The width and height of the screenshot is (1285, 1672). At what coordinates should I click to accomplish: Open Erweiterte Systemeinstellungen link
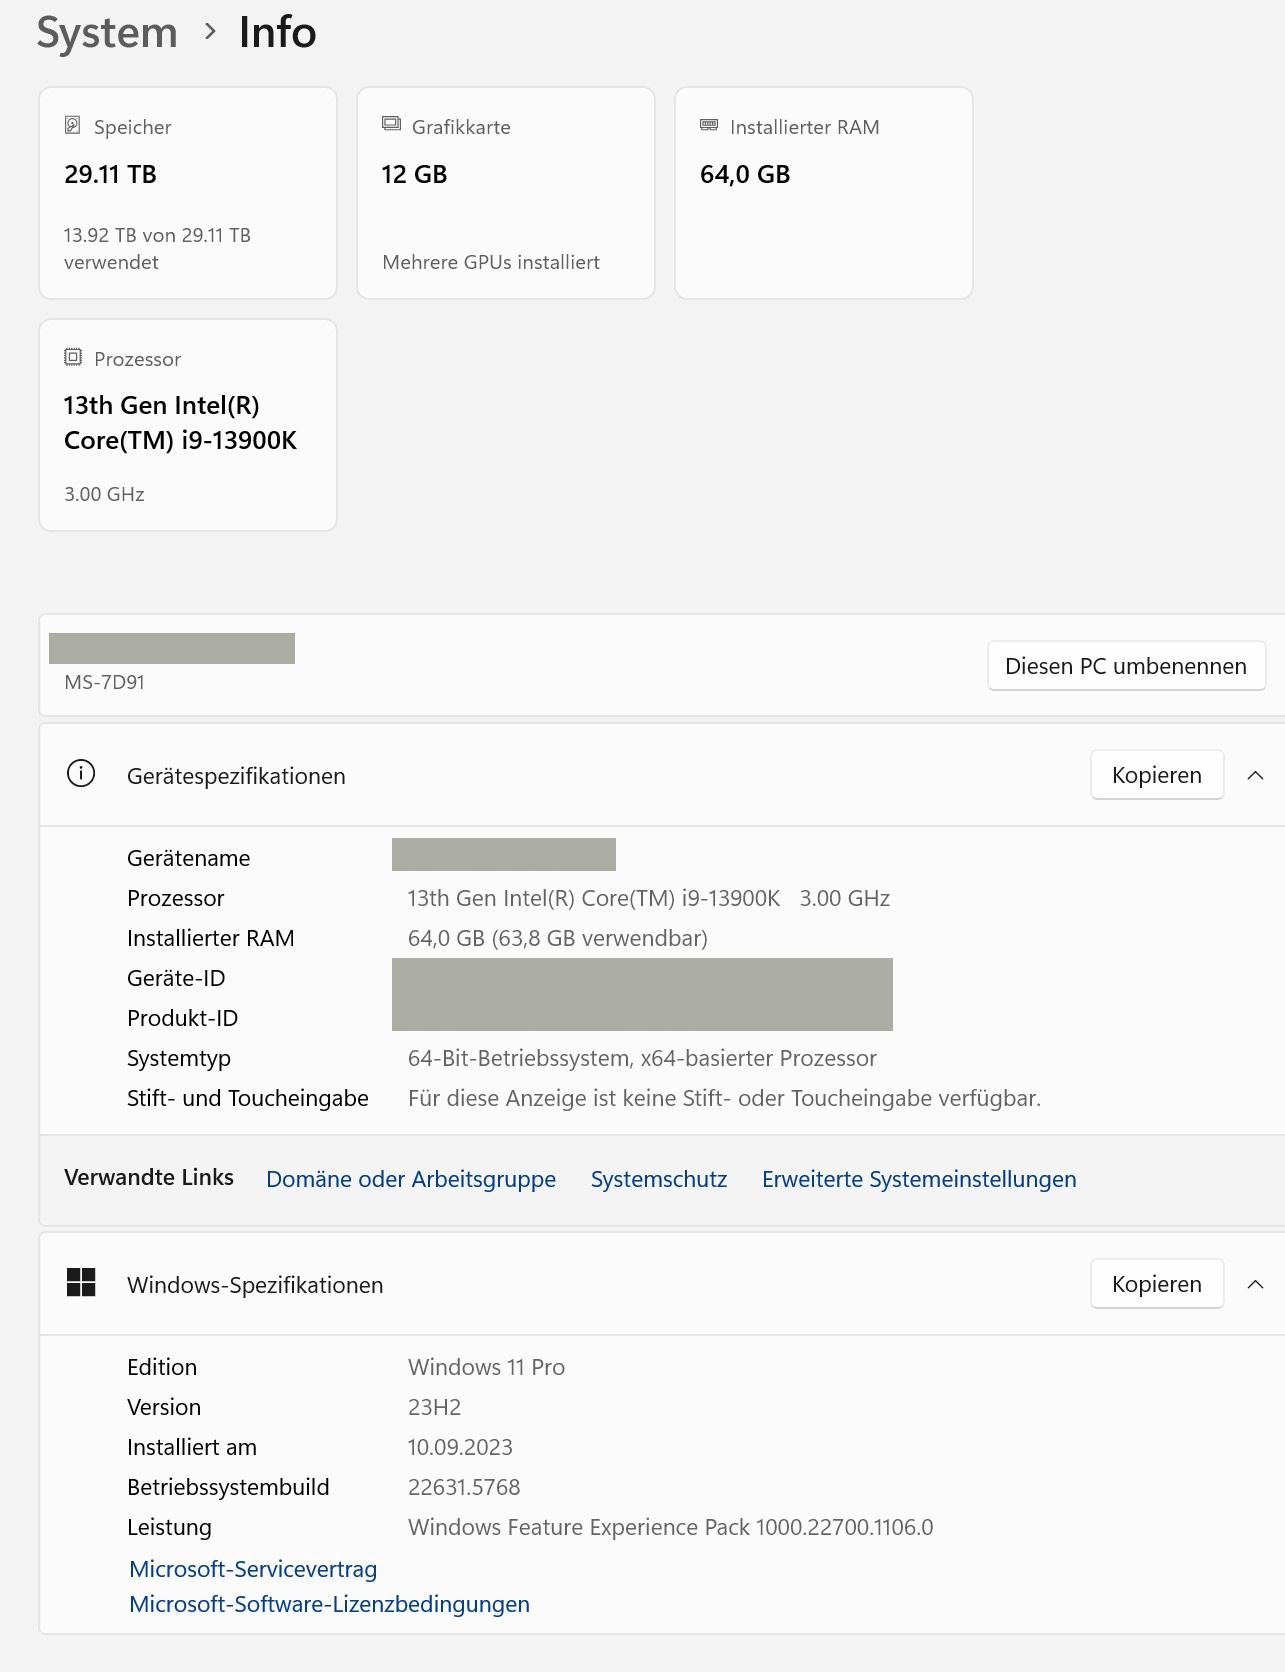[x=918, y=1179]
